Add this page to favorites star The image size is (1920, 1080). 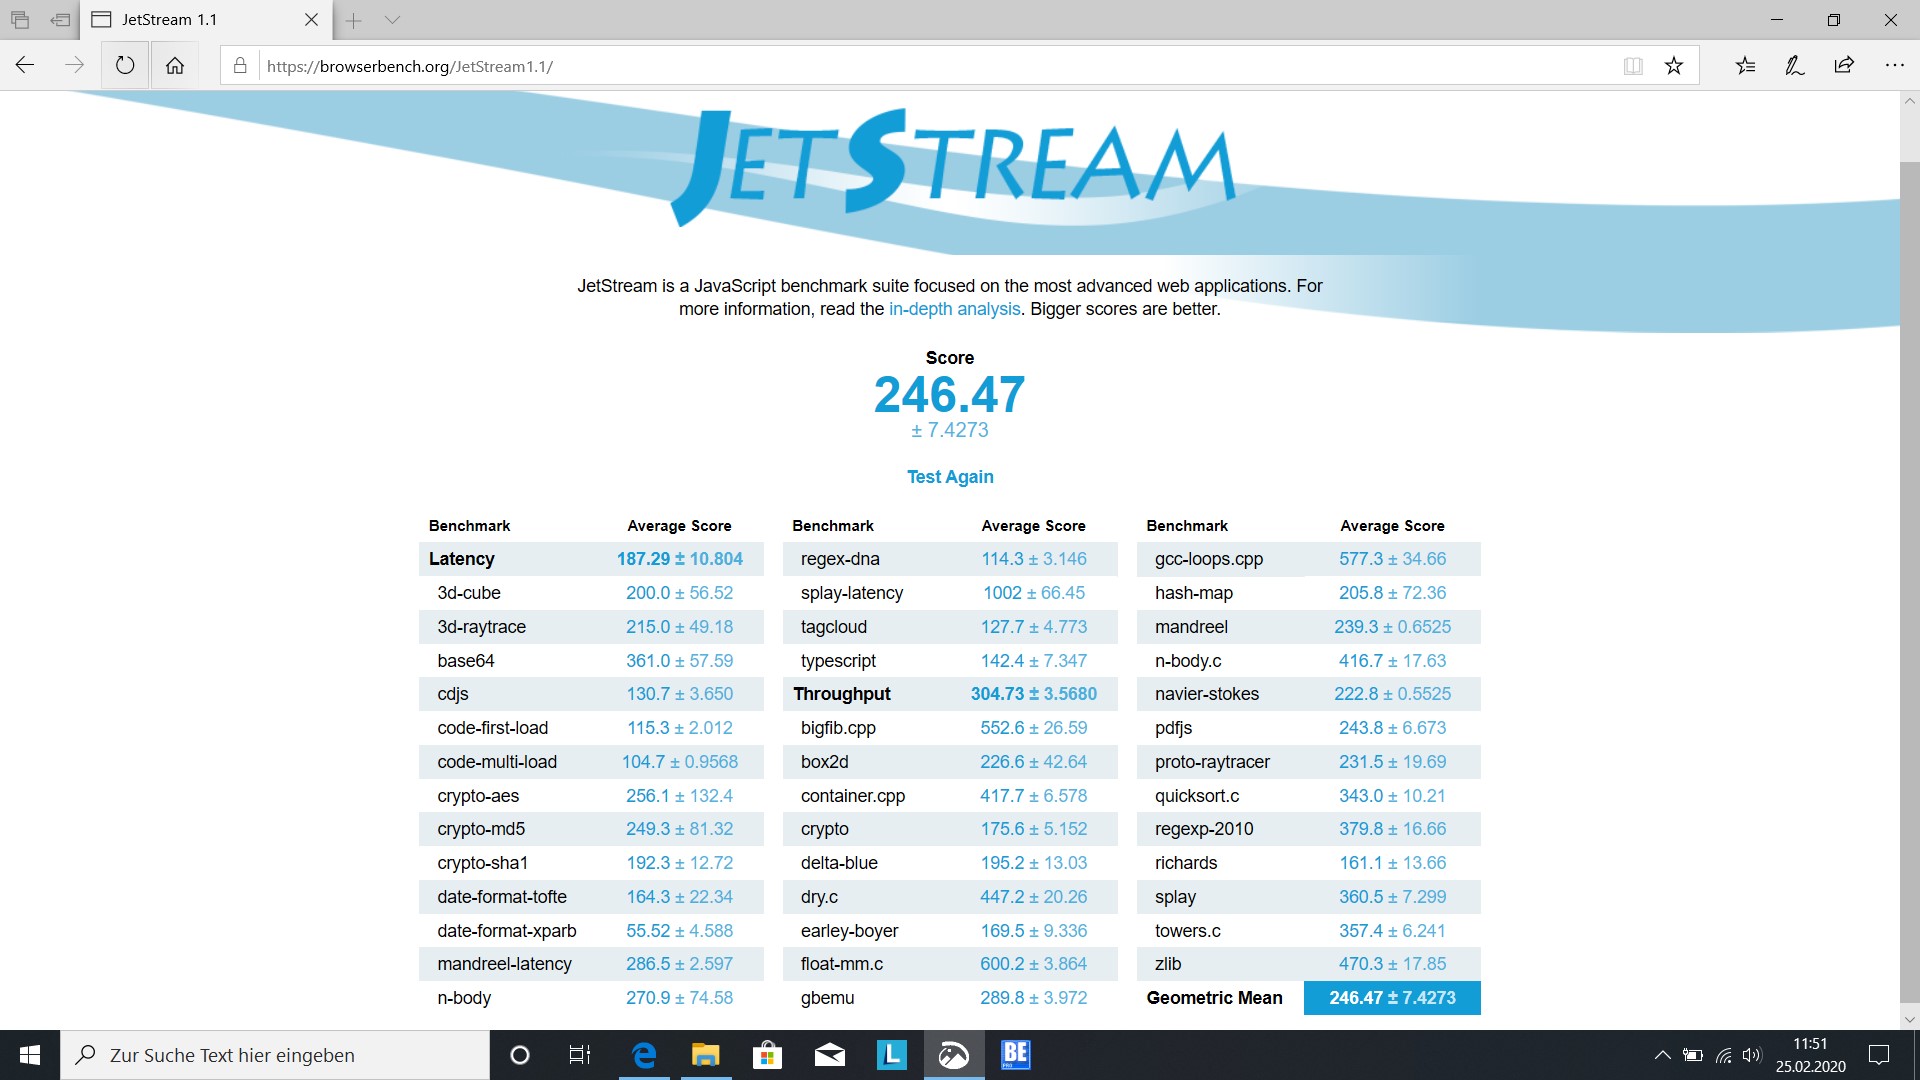click(x=1674, y=66)
